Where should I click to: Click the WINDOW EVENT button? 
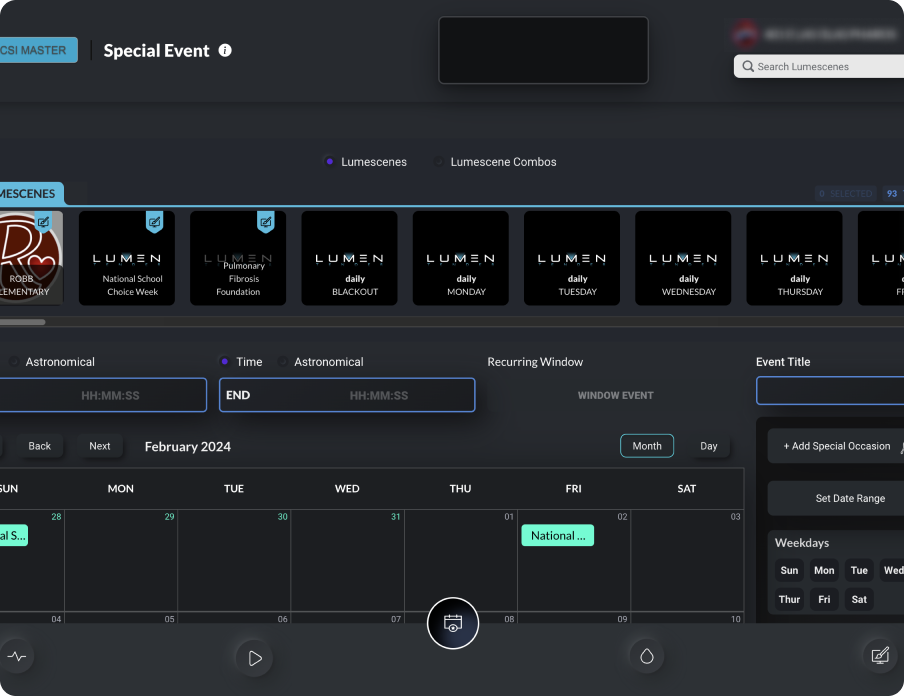[615, 396]
